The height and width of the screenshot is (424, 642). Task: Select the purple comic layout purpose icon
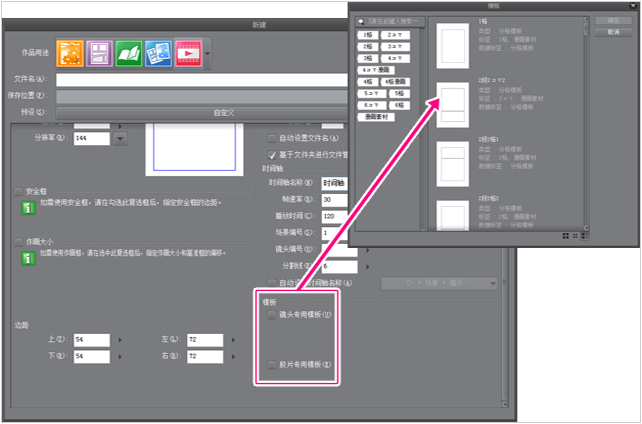click(99, 53)
